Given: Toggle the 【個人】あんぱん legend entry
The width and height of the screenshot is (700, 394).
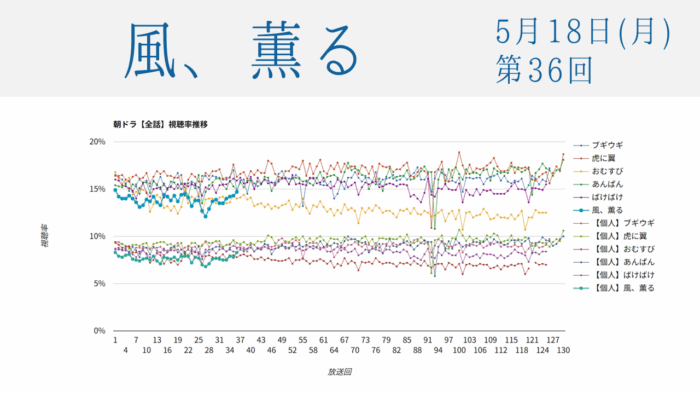Looking at the screenshot, I should [614, 262].
